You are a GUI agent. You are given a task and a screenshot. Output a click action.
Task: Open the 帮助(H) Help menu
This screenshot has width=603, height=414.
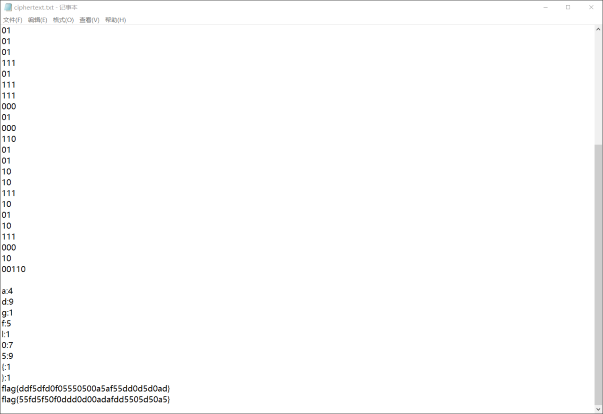[115, 20]
